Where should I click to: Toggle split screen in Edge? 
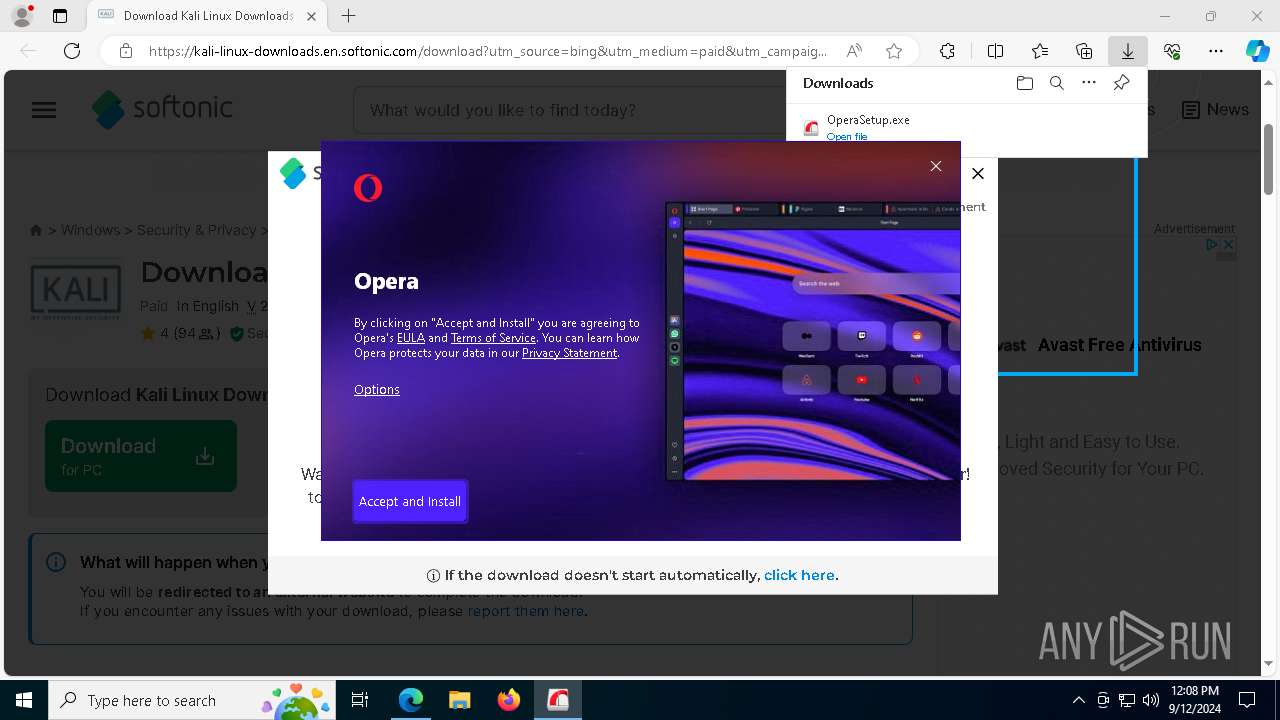point(995,51)
